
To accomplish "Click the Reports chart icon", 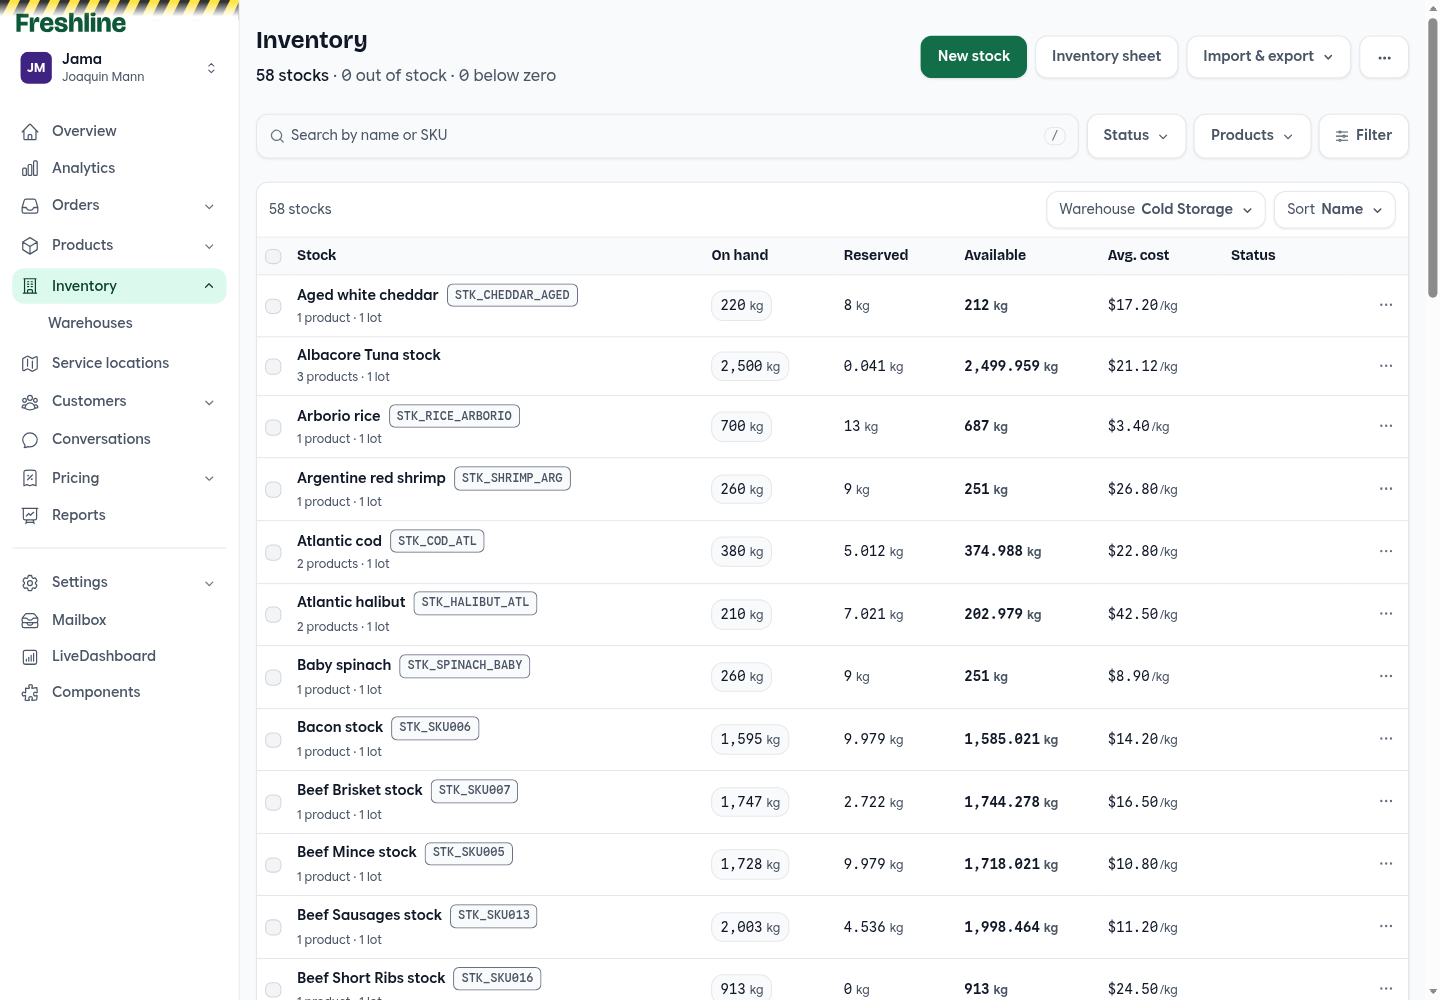I will pos(30,515).
